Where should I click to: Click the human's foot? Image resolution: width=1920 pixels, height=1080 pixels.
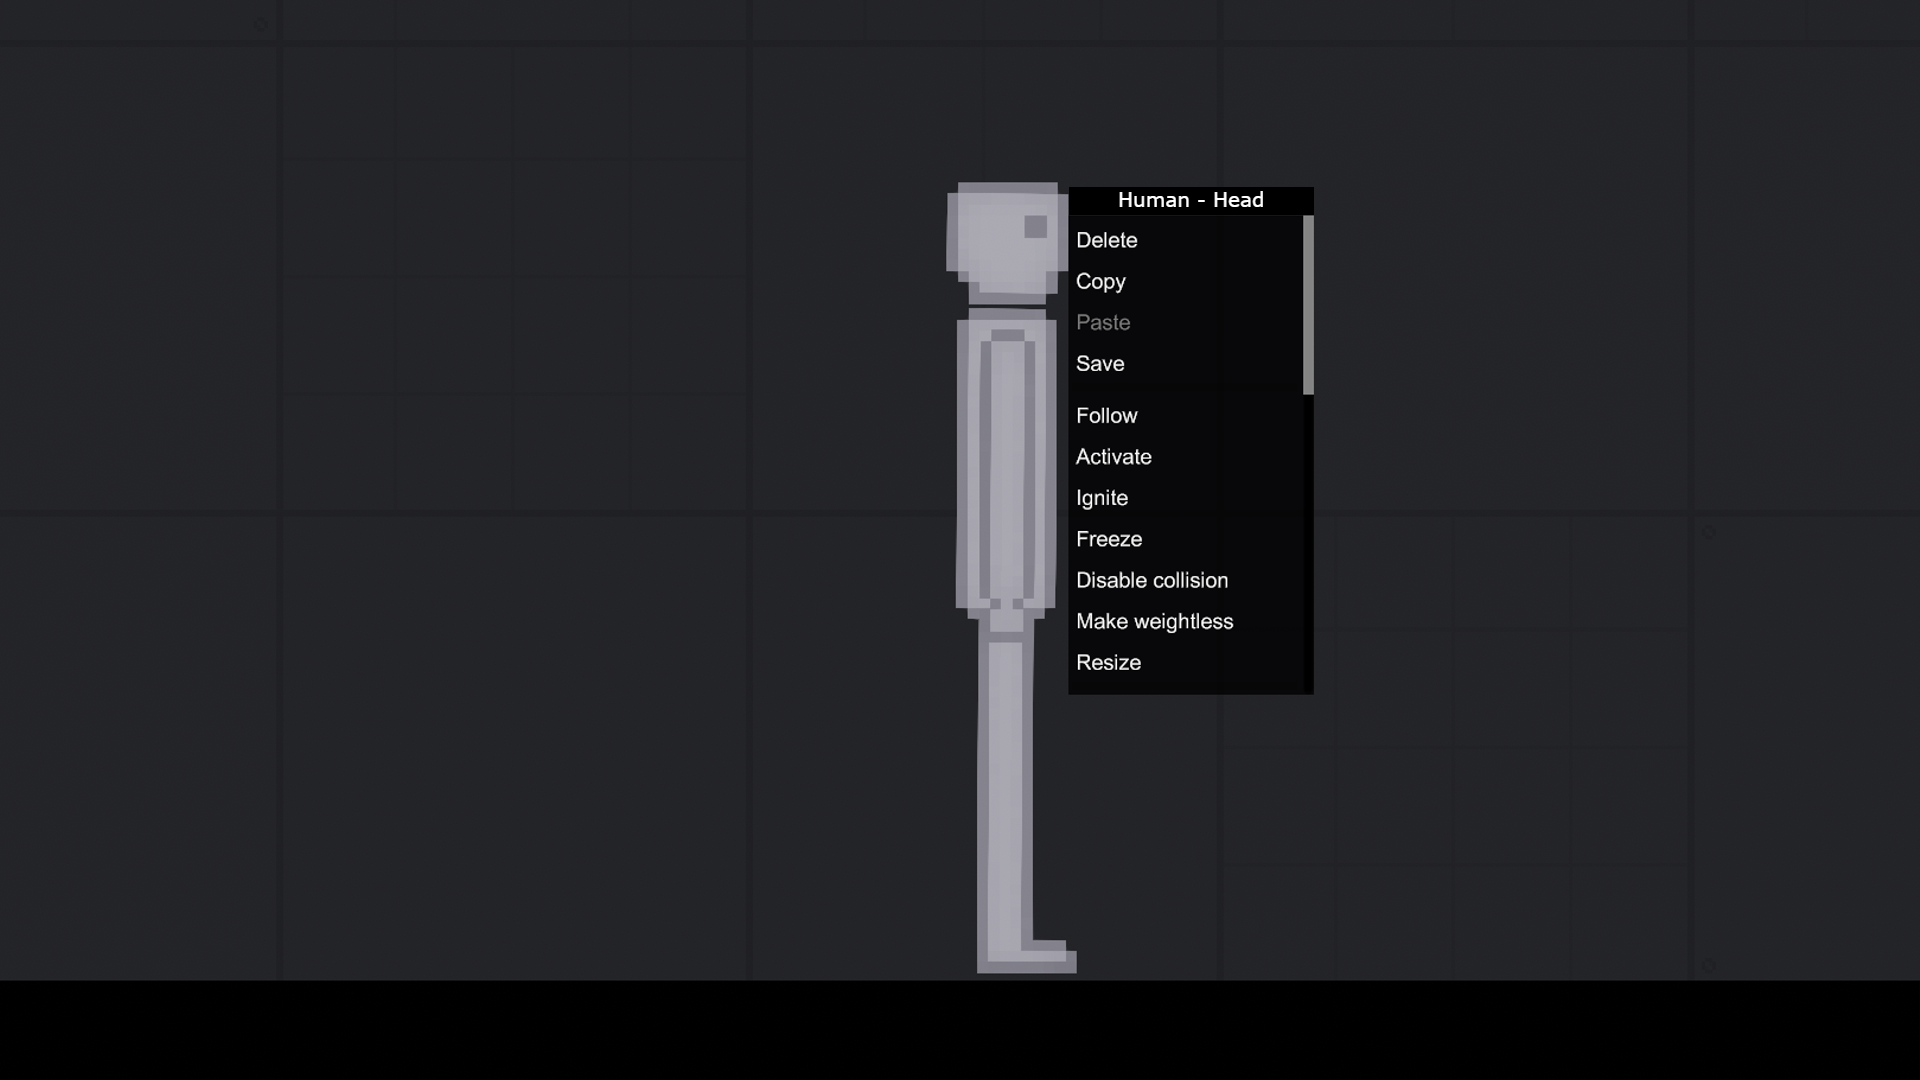click(1027, 957)
